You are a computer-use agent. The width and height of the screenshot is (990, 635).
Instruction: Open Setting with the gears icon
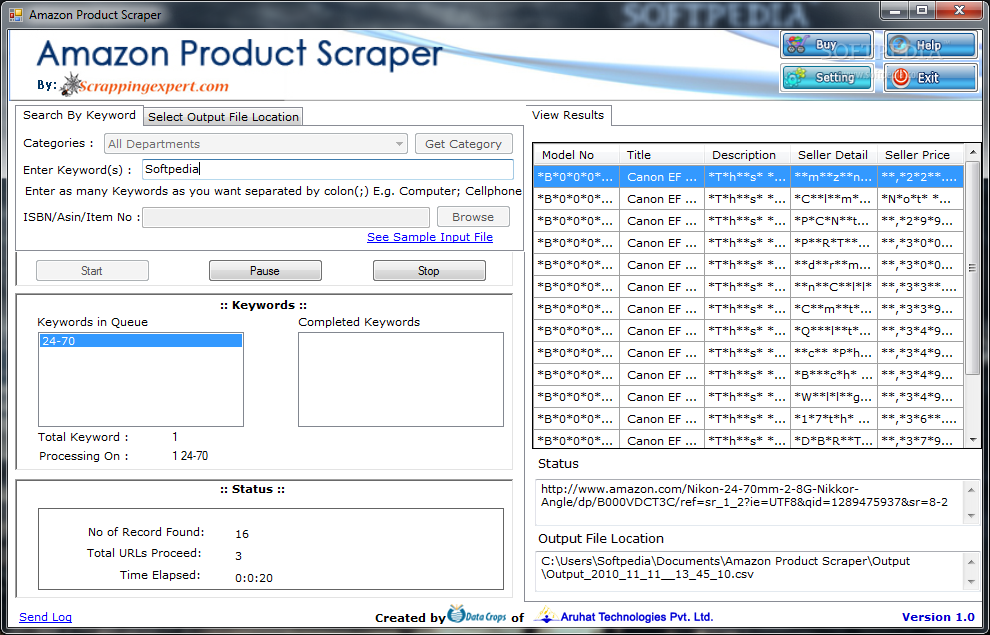click(826, 78)
